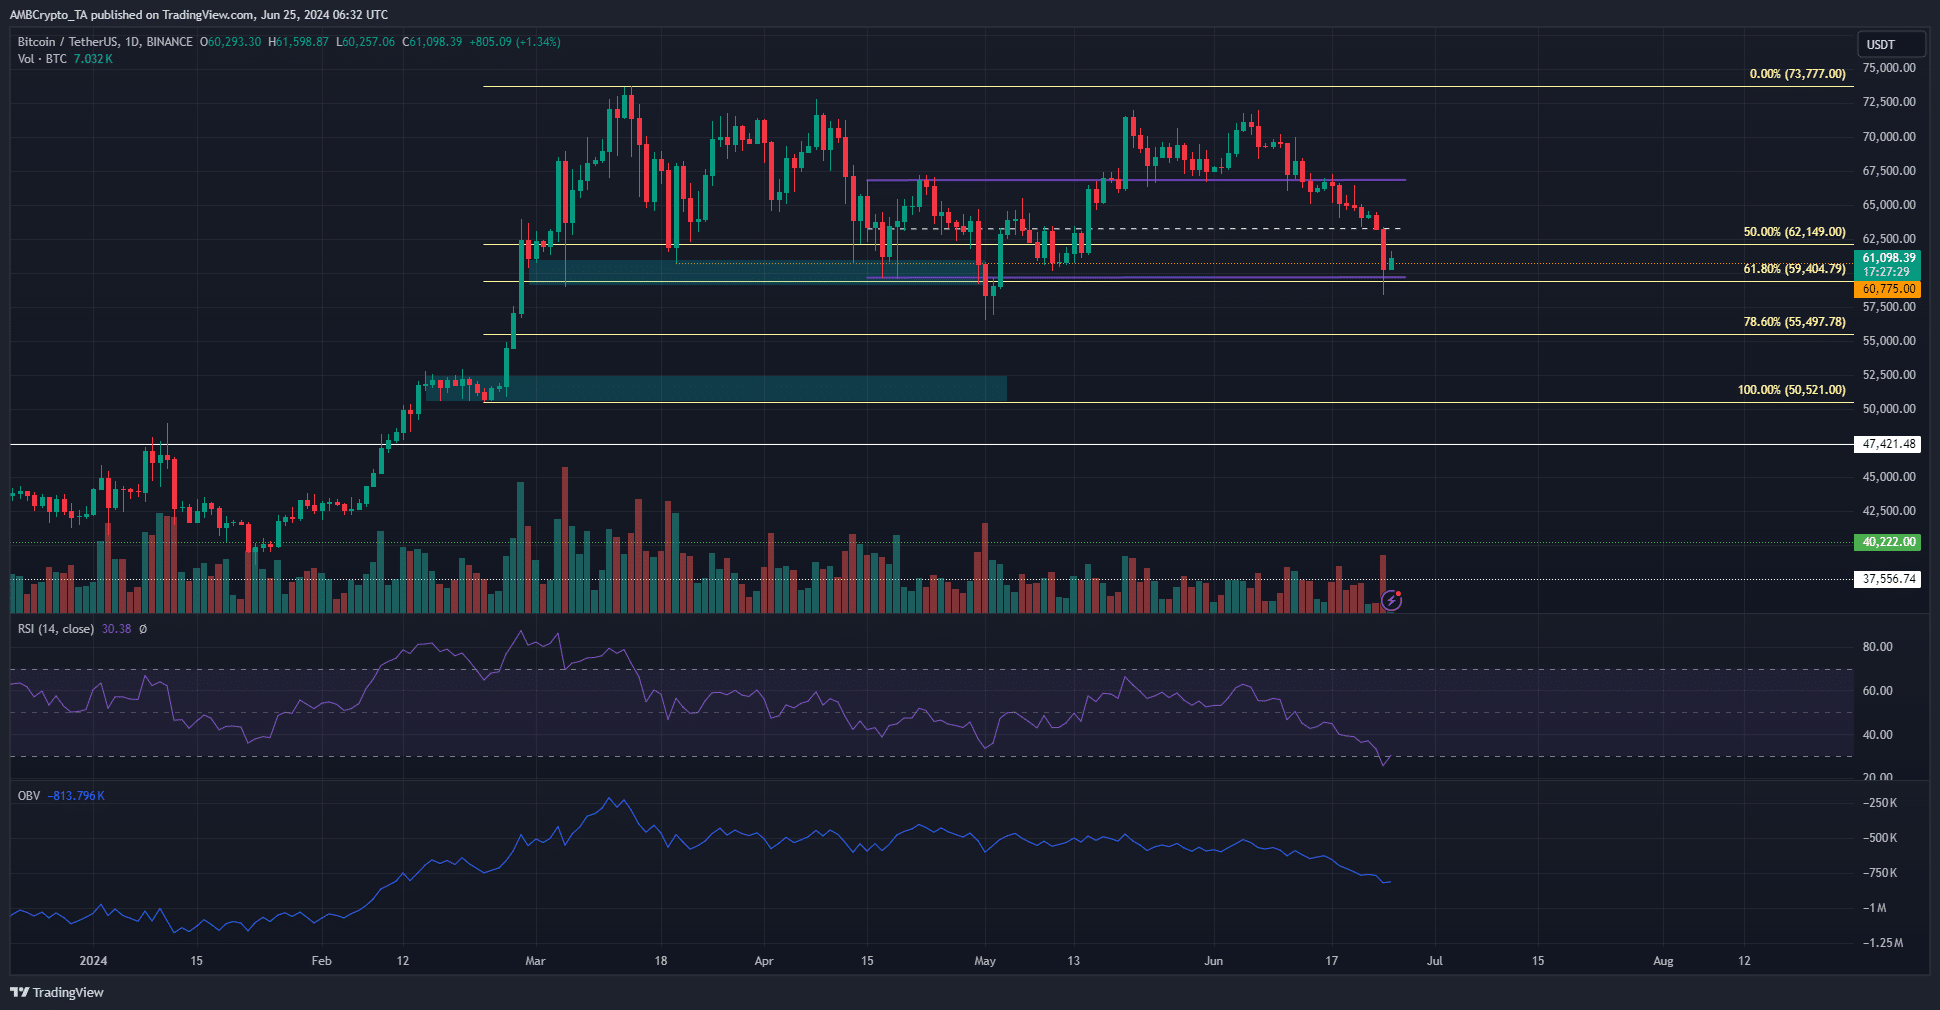
Task: Click the white 47,421.48 price level tag
Action: (x=1888, y=444)
